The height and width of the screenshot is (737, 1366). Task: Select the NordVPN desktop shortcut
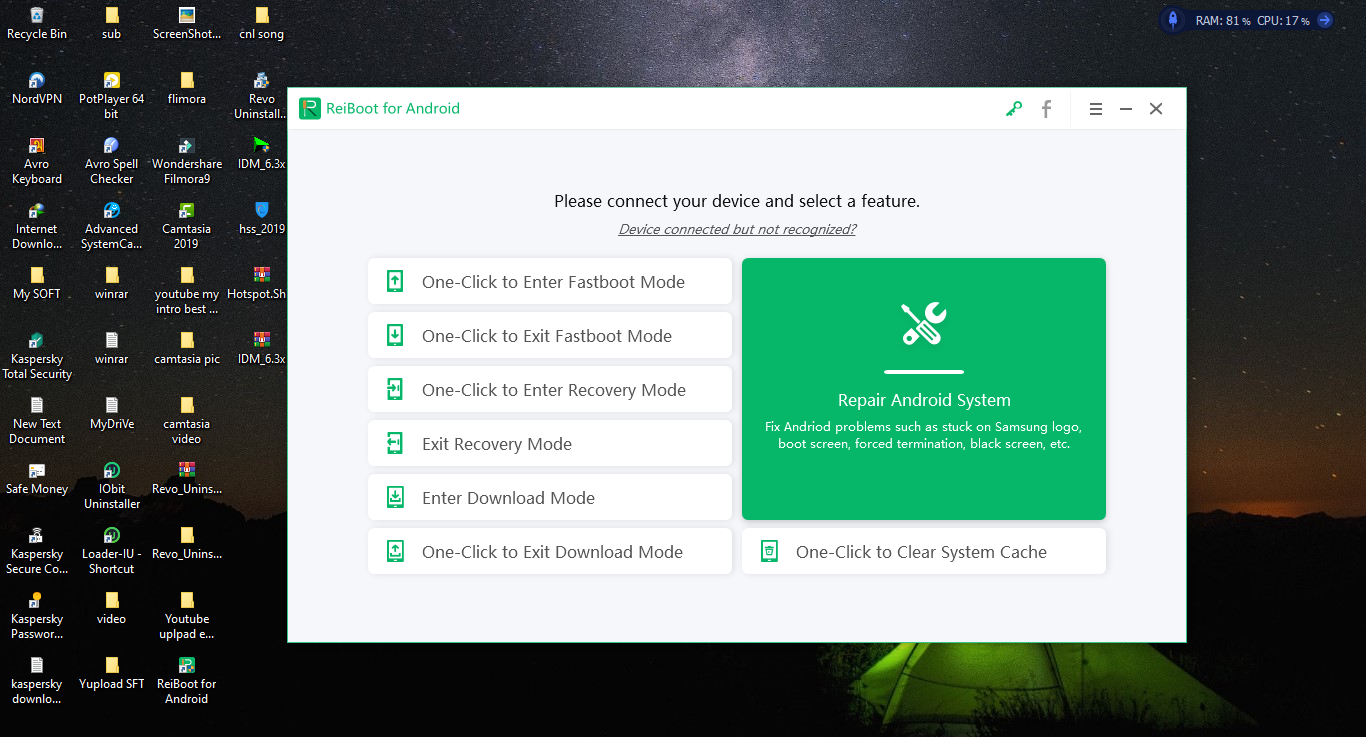(x=37, y=89)
